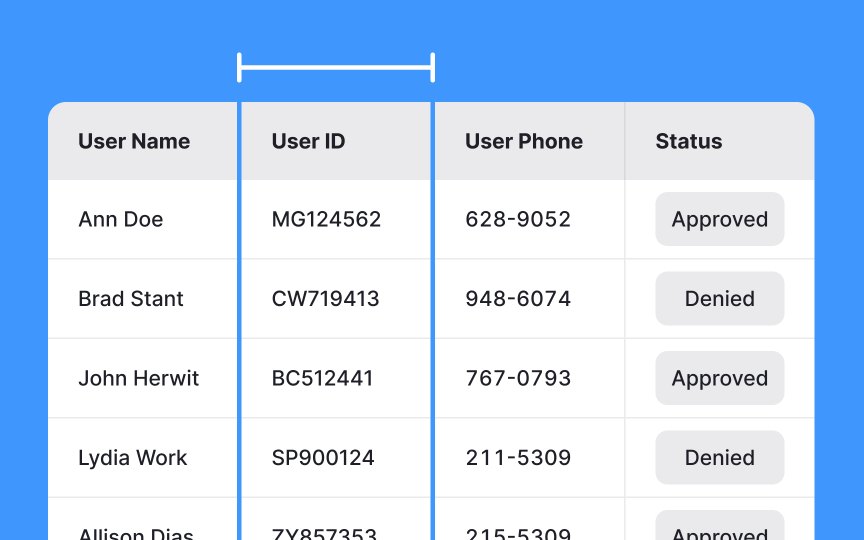Select the Ann Doe name cell

pyautogui.click(x=121, y=219)
